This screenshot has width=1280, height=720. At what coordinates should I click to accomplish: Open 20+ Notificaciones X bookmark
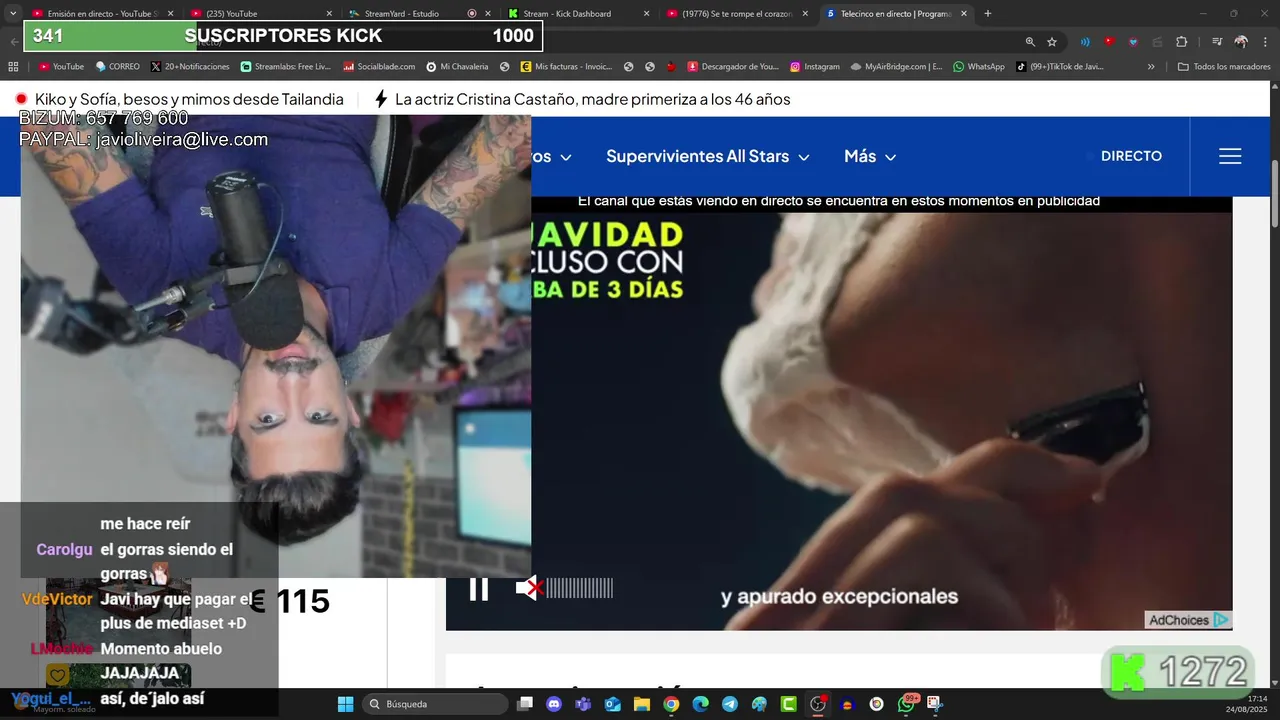(191, 67)
